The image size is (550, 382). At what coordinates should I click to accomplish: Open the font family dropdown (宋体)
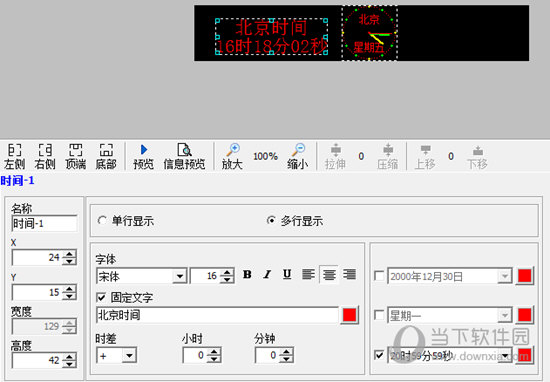(180, 276)
